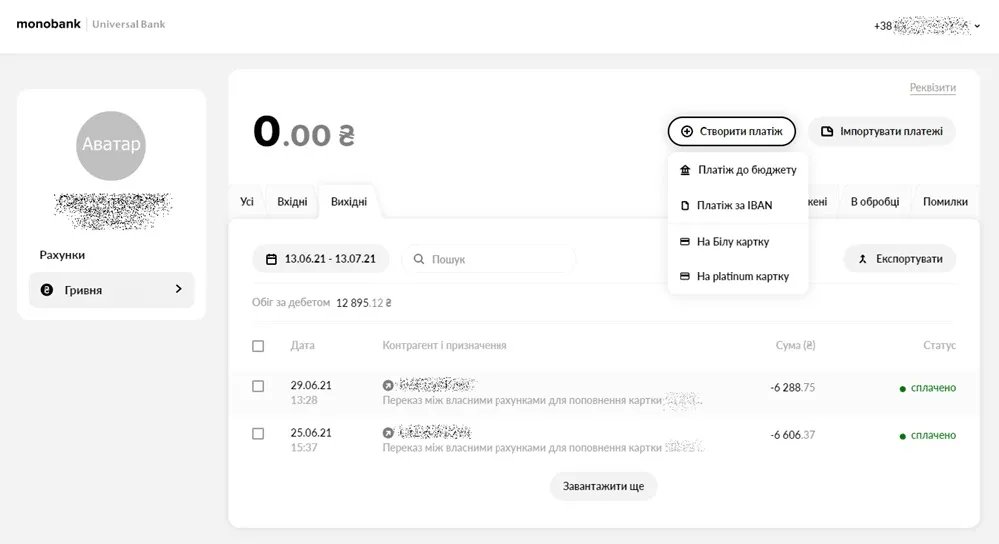999x544 pixels.
Task: Toggle the select-all checkbox in table header
Action: (258, 346)
